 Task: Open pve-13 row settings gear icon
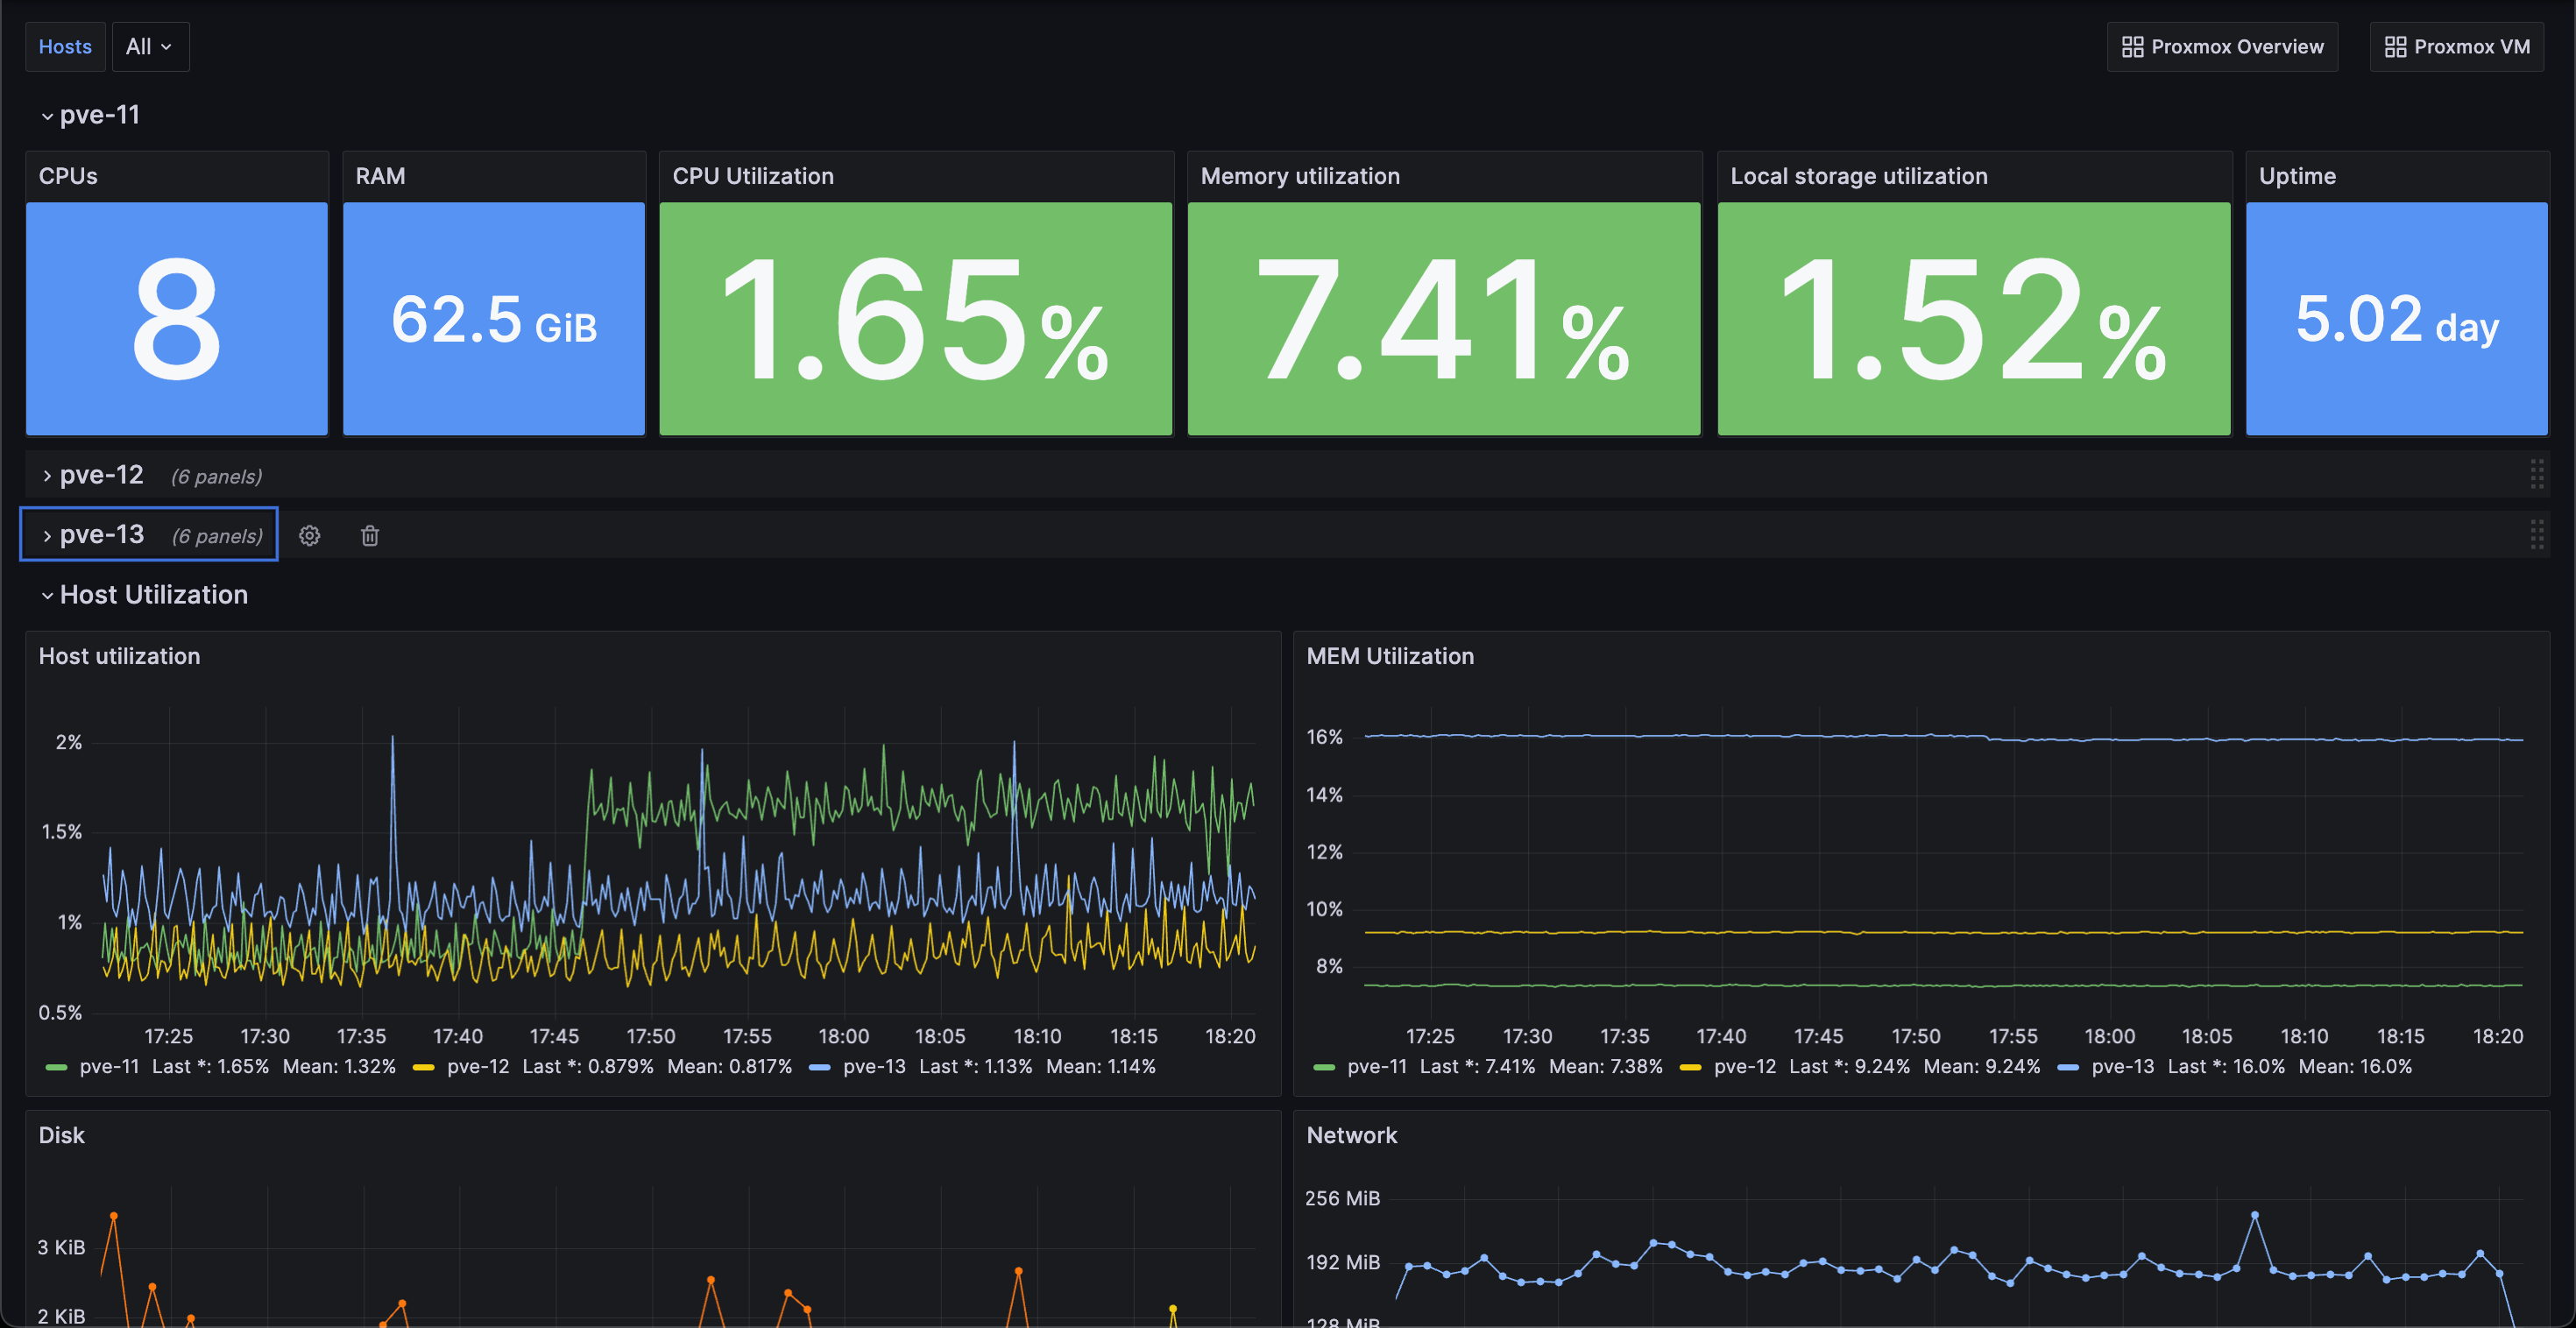click(310, 536)
